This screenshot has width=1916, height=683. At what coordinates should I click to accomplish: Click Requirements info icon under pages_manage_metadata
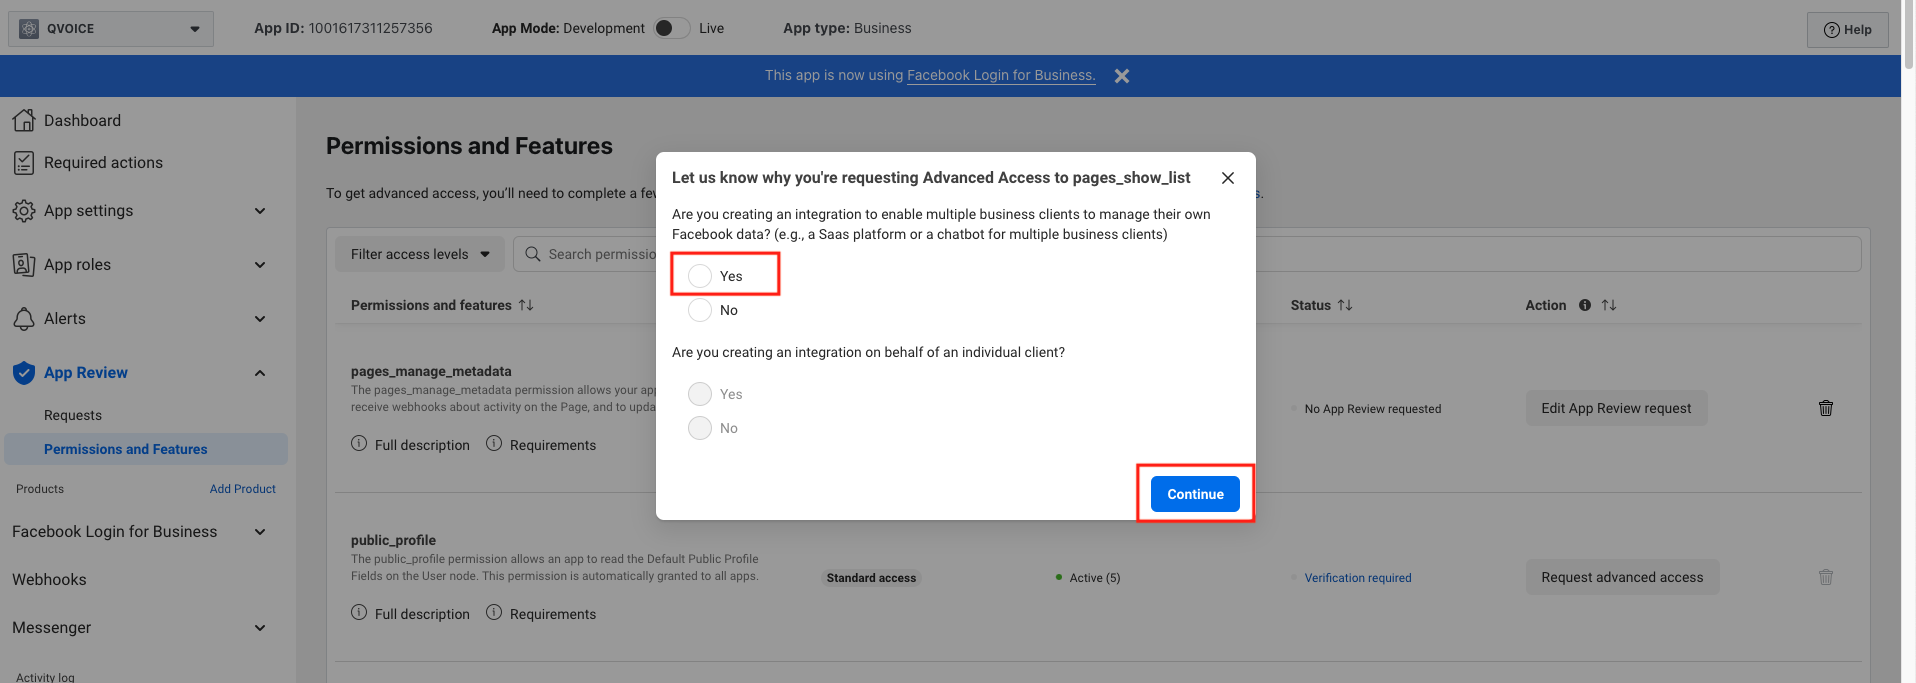pos(494,443)
